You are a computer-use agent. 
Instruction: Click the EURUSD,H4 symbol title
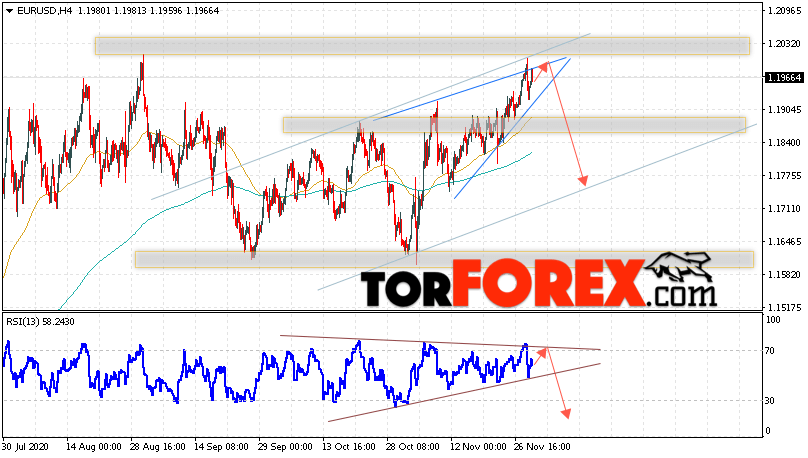(45, 11)
